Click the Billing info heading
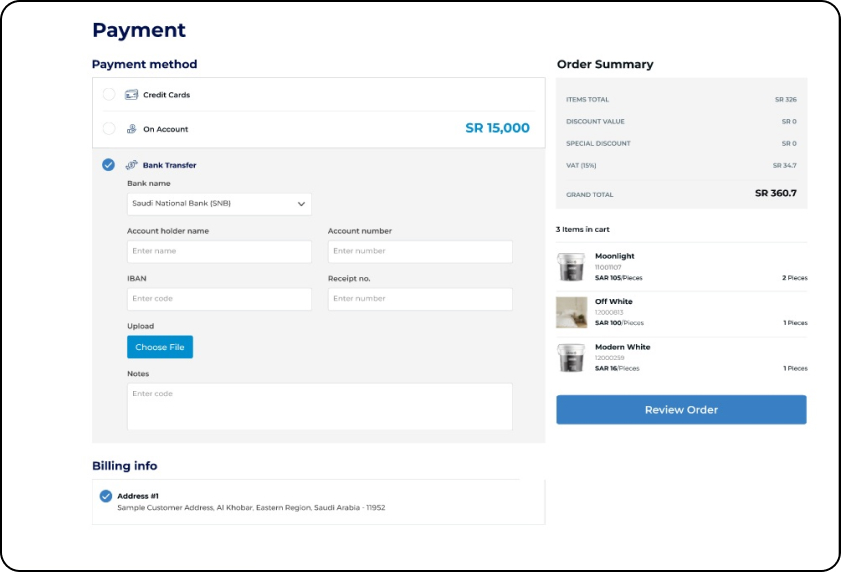This screenshot has width=841, height=572. (124, 466)
